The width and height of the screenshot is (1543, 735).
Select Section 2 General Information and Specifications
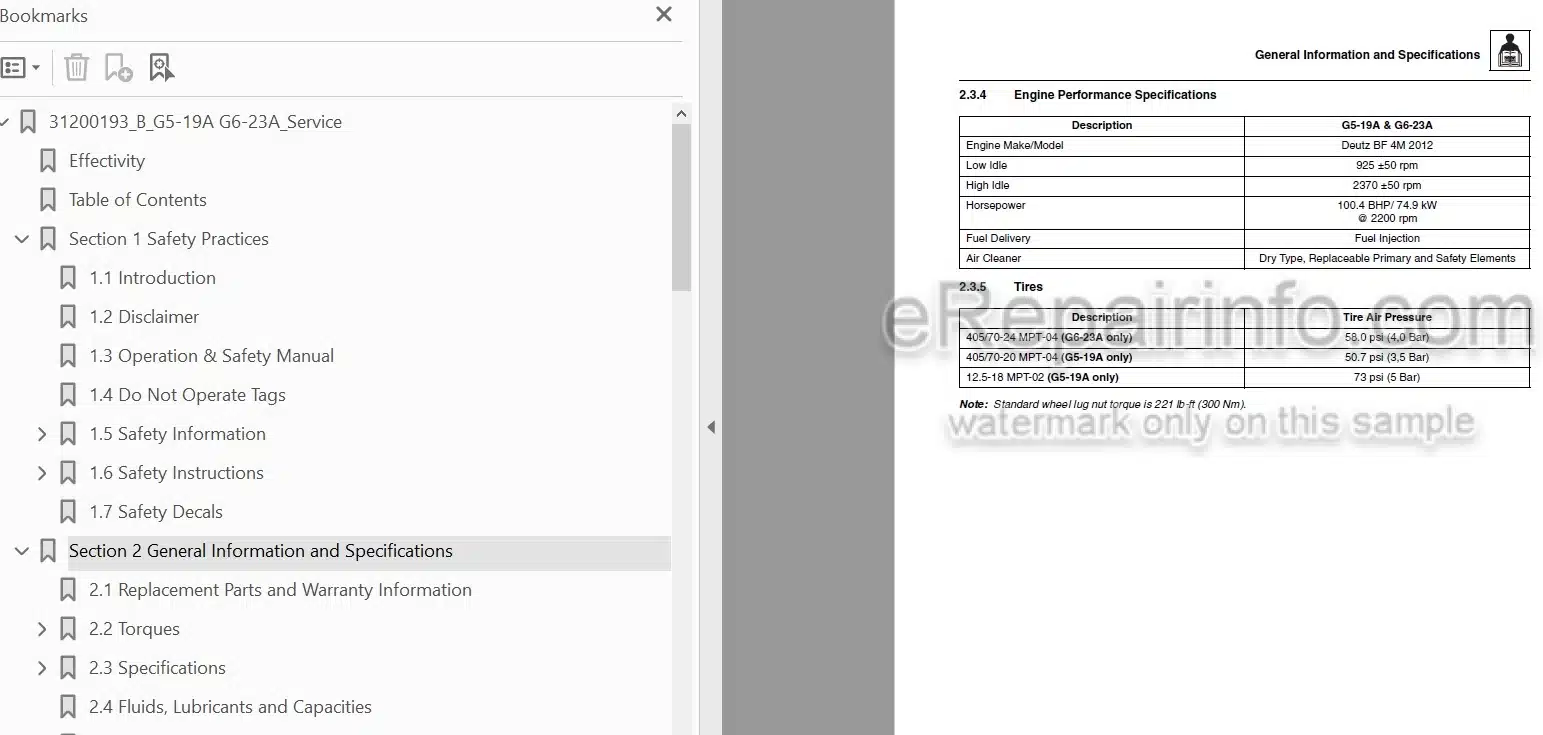point(261,551)
